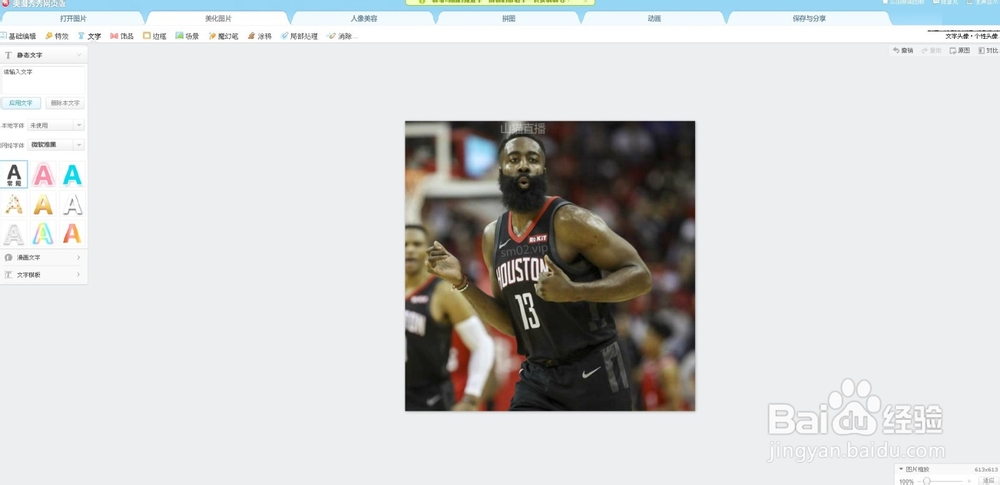The width and height of the screenshot is (1000, 485).
Task: Choose the orange gradient text style
Action: [x=72, y=234]
